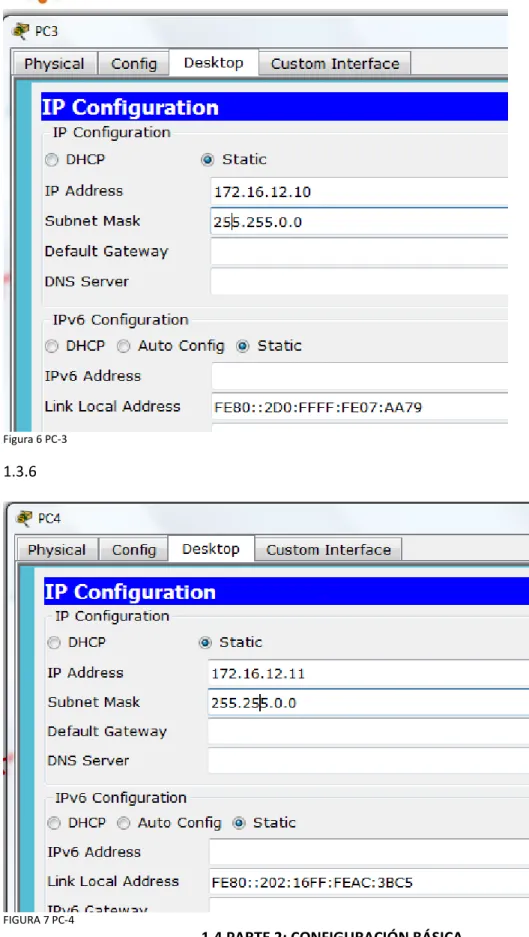Screen dimensions: 529x937
Task: Select IPv4 Static radio button in PC3
Action: [208, 160]
